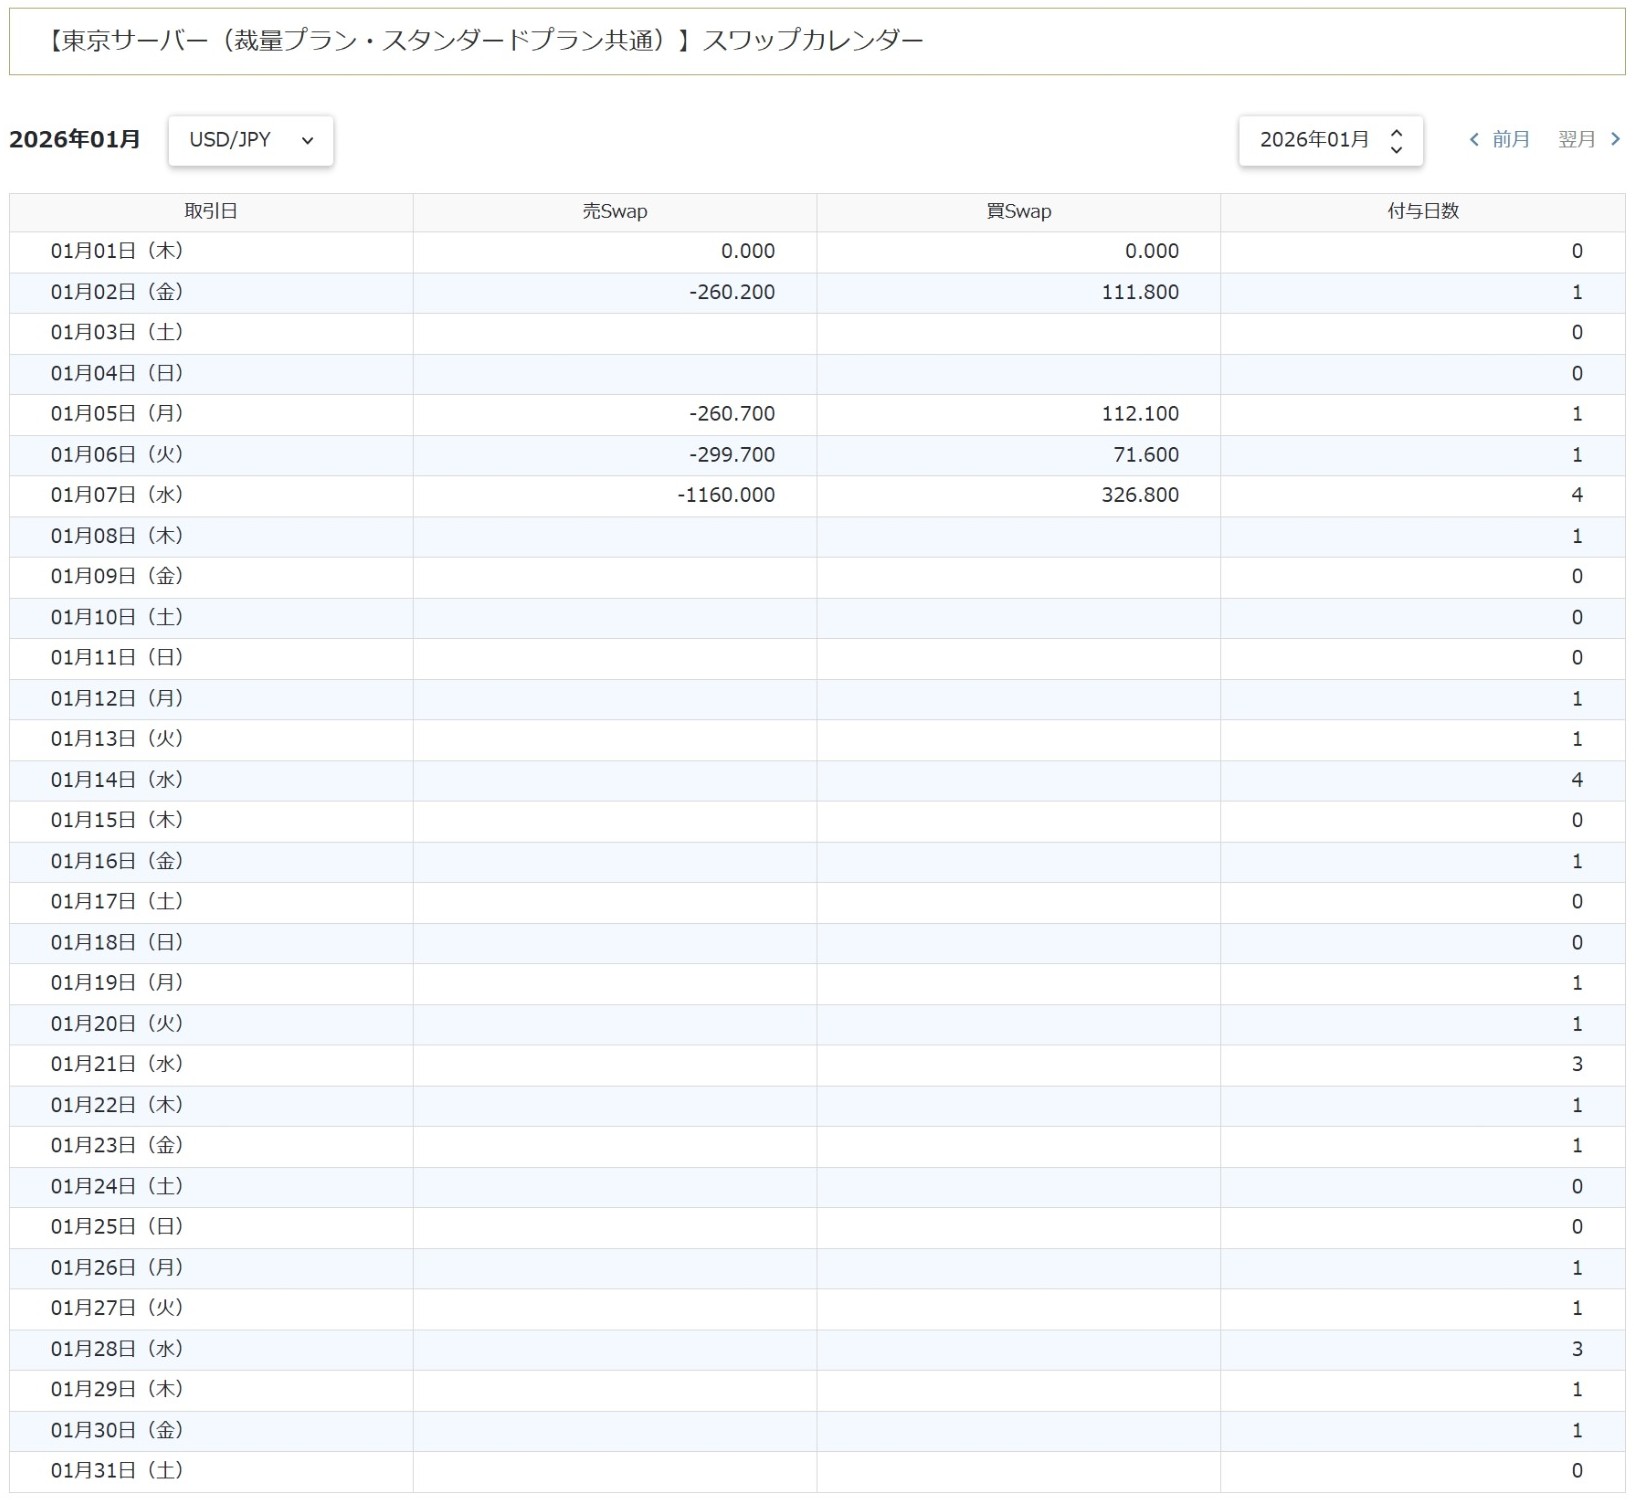Click the bold 2026年01月 heading

pos(75,140)
